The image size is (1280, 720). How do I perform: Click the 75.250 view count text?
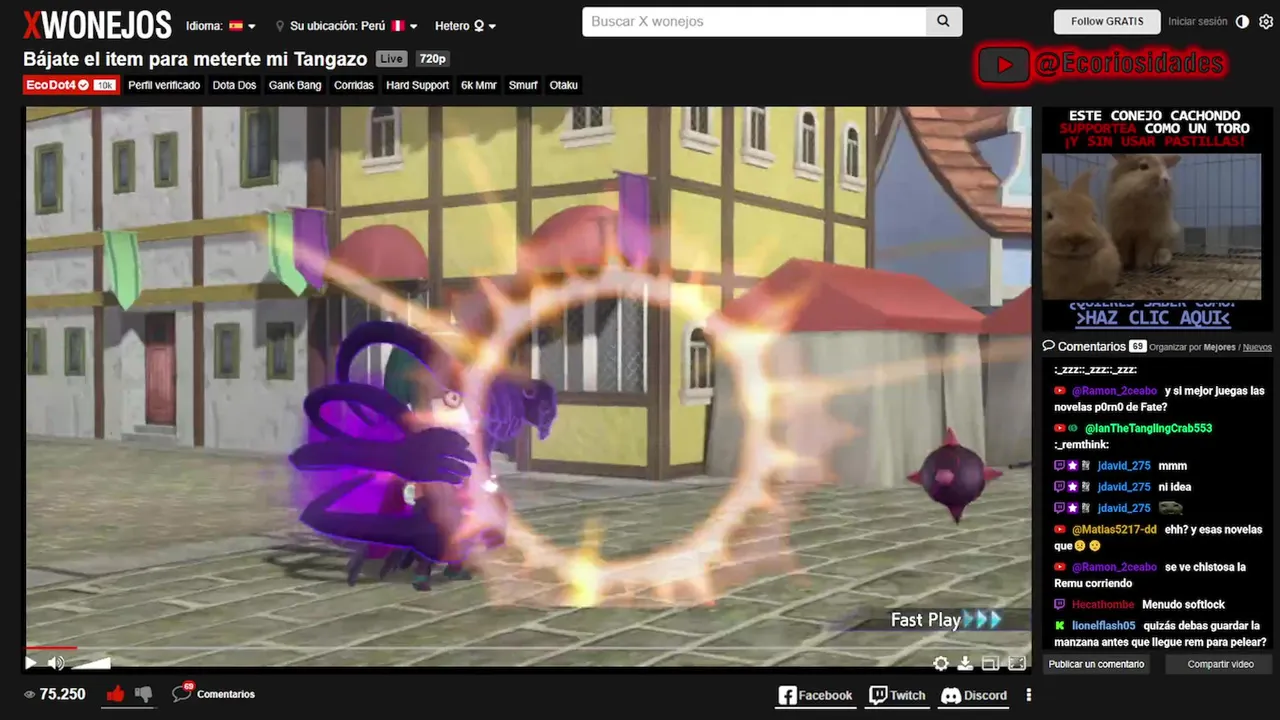pos(63,694)
